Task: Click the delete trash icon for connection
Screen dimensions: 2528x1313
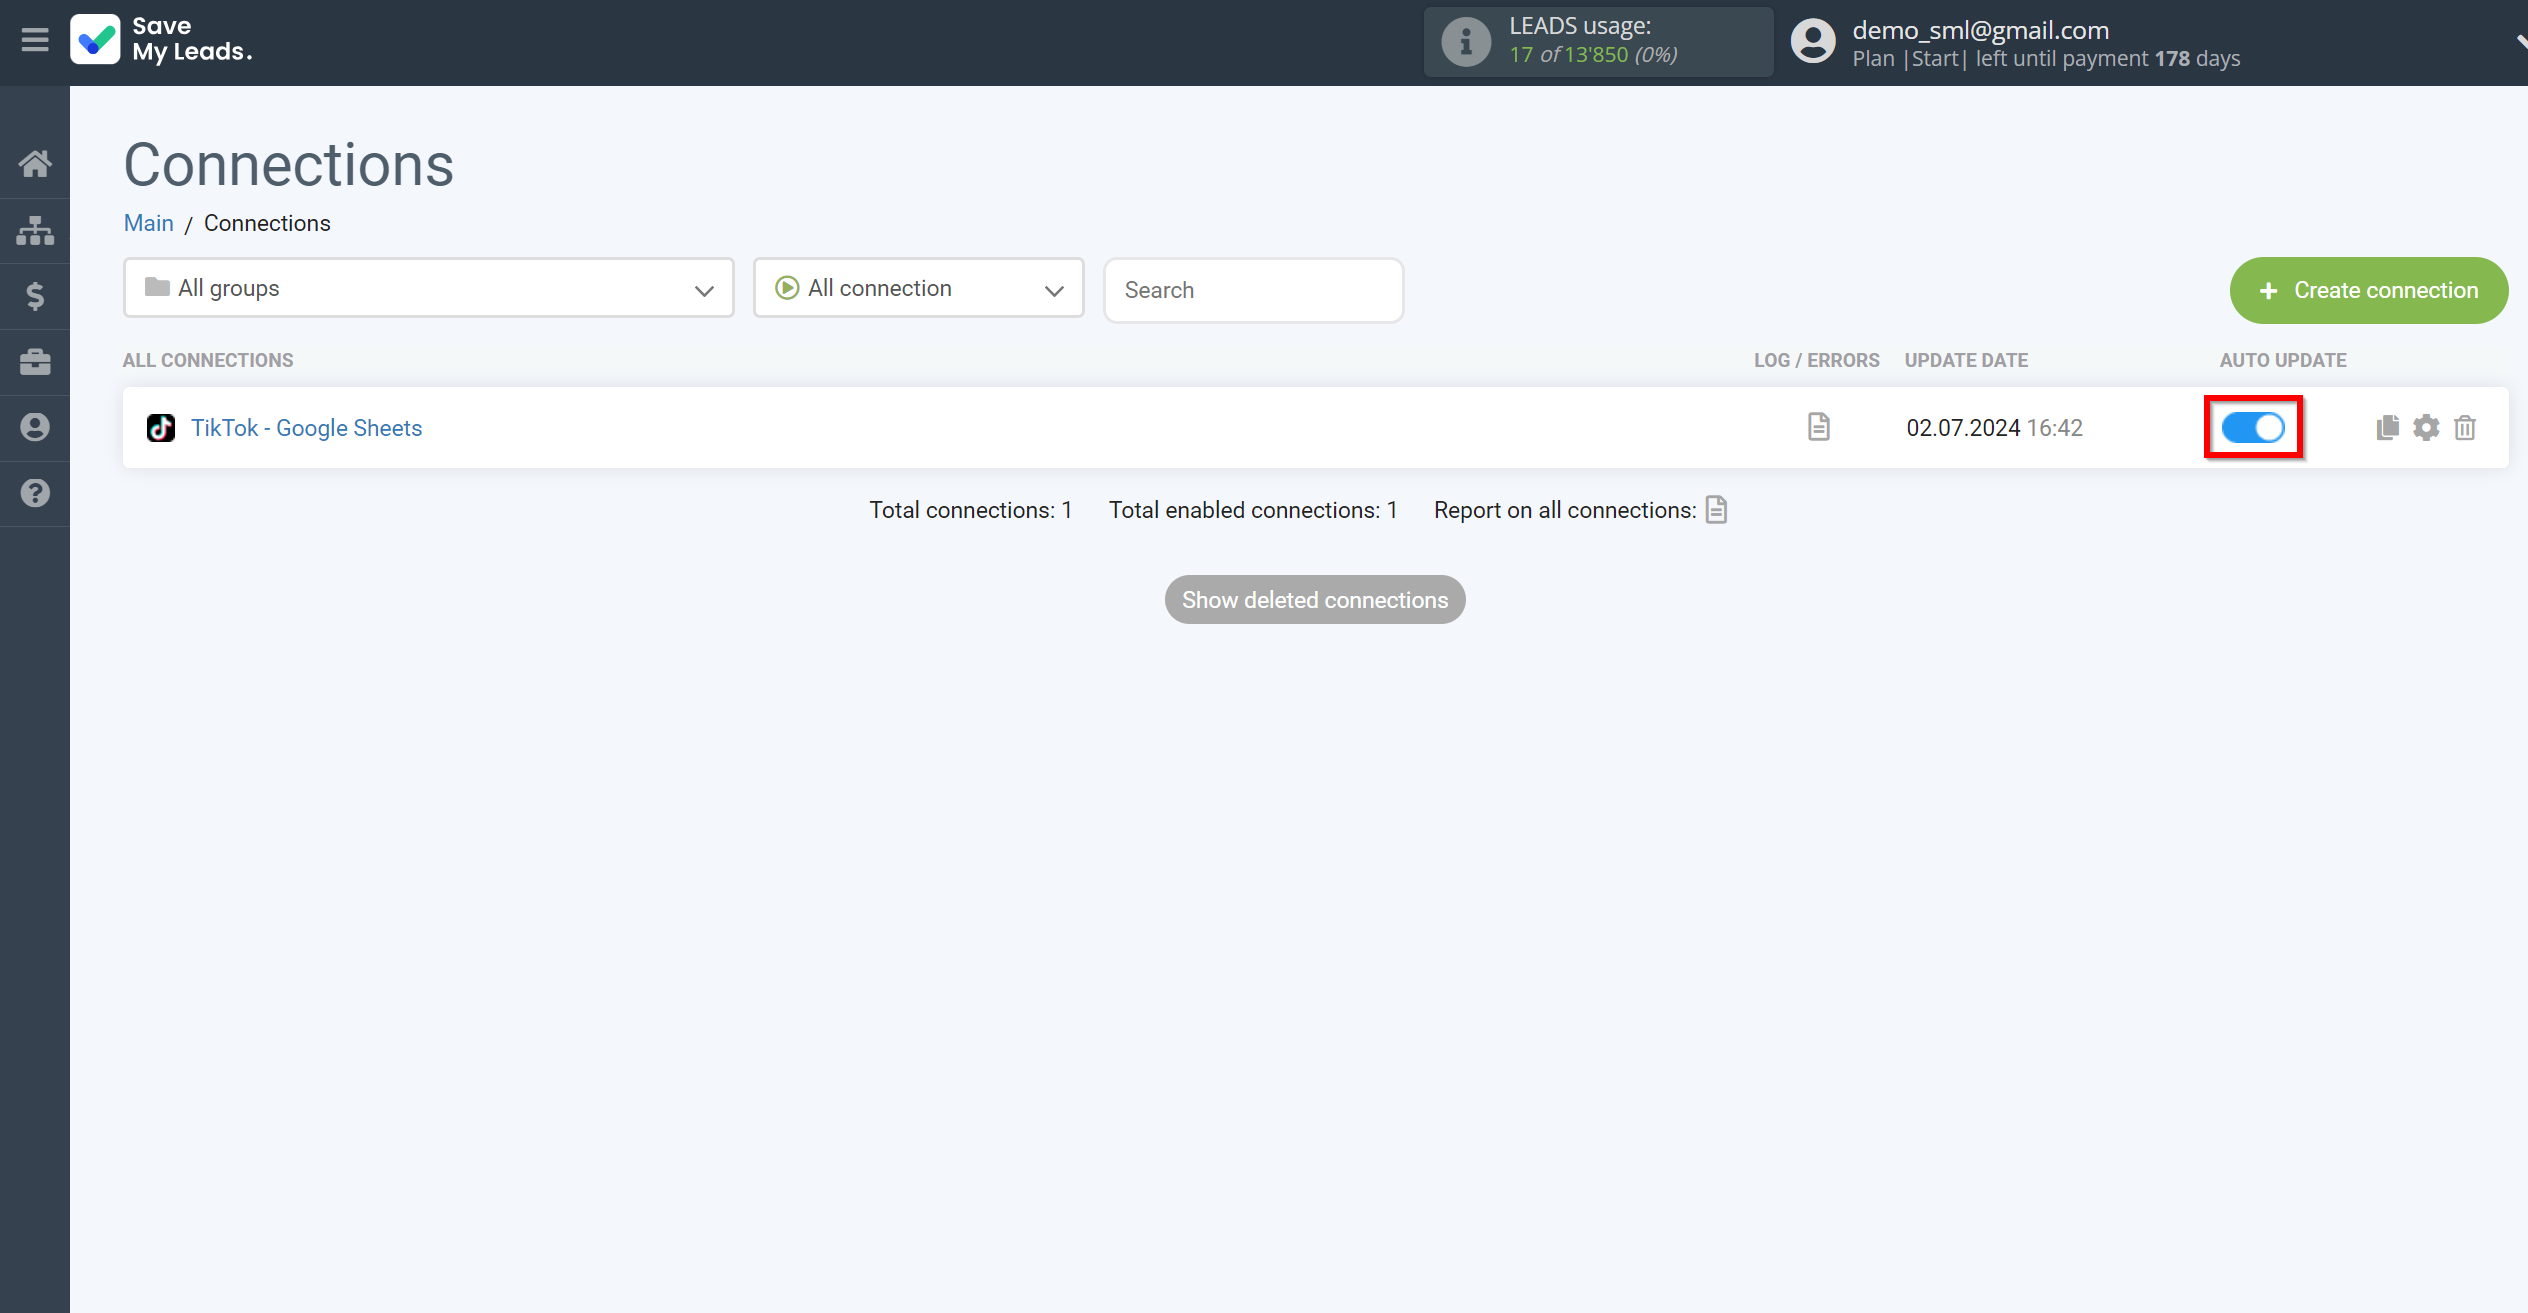Action: pyautogui.click(x=2466, y=427)
